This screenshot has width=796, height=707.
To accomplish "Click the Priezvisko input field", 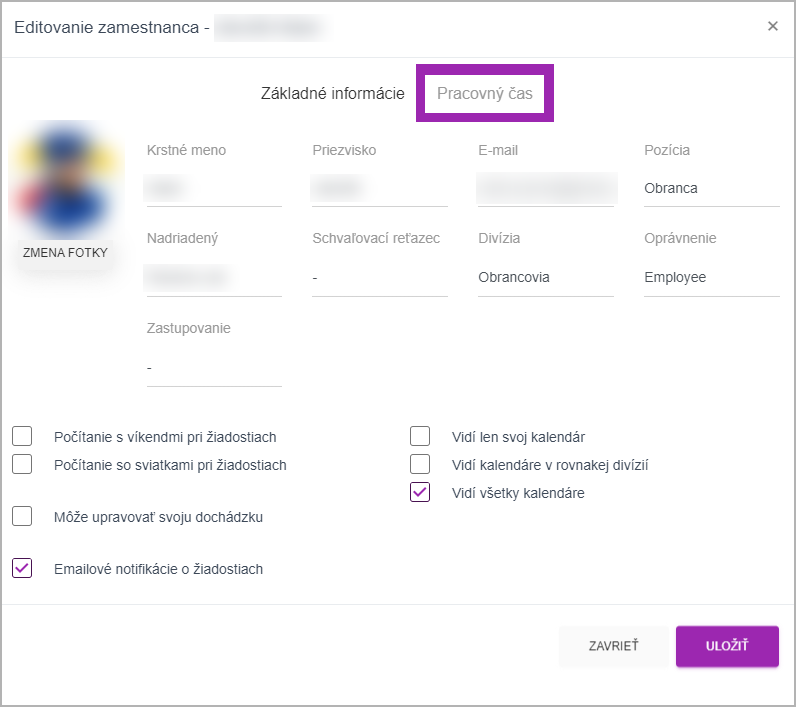I will pos(380,188).
